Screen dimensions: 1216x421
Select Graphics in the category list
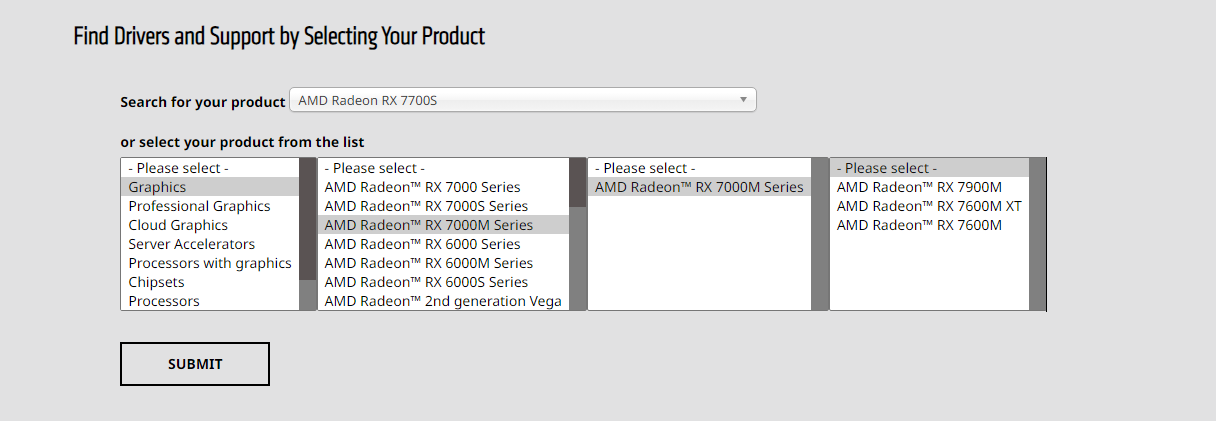pos(157,187)
